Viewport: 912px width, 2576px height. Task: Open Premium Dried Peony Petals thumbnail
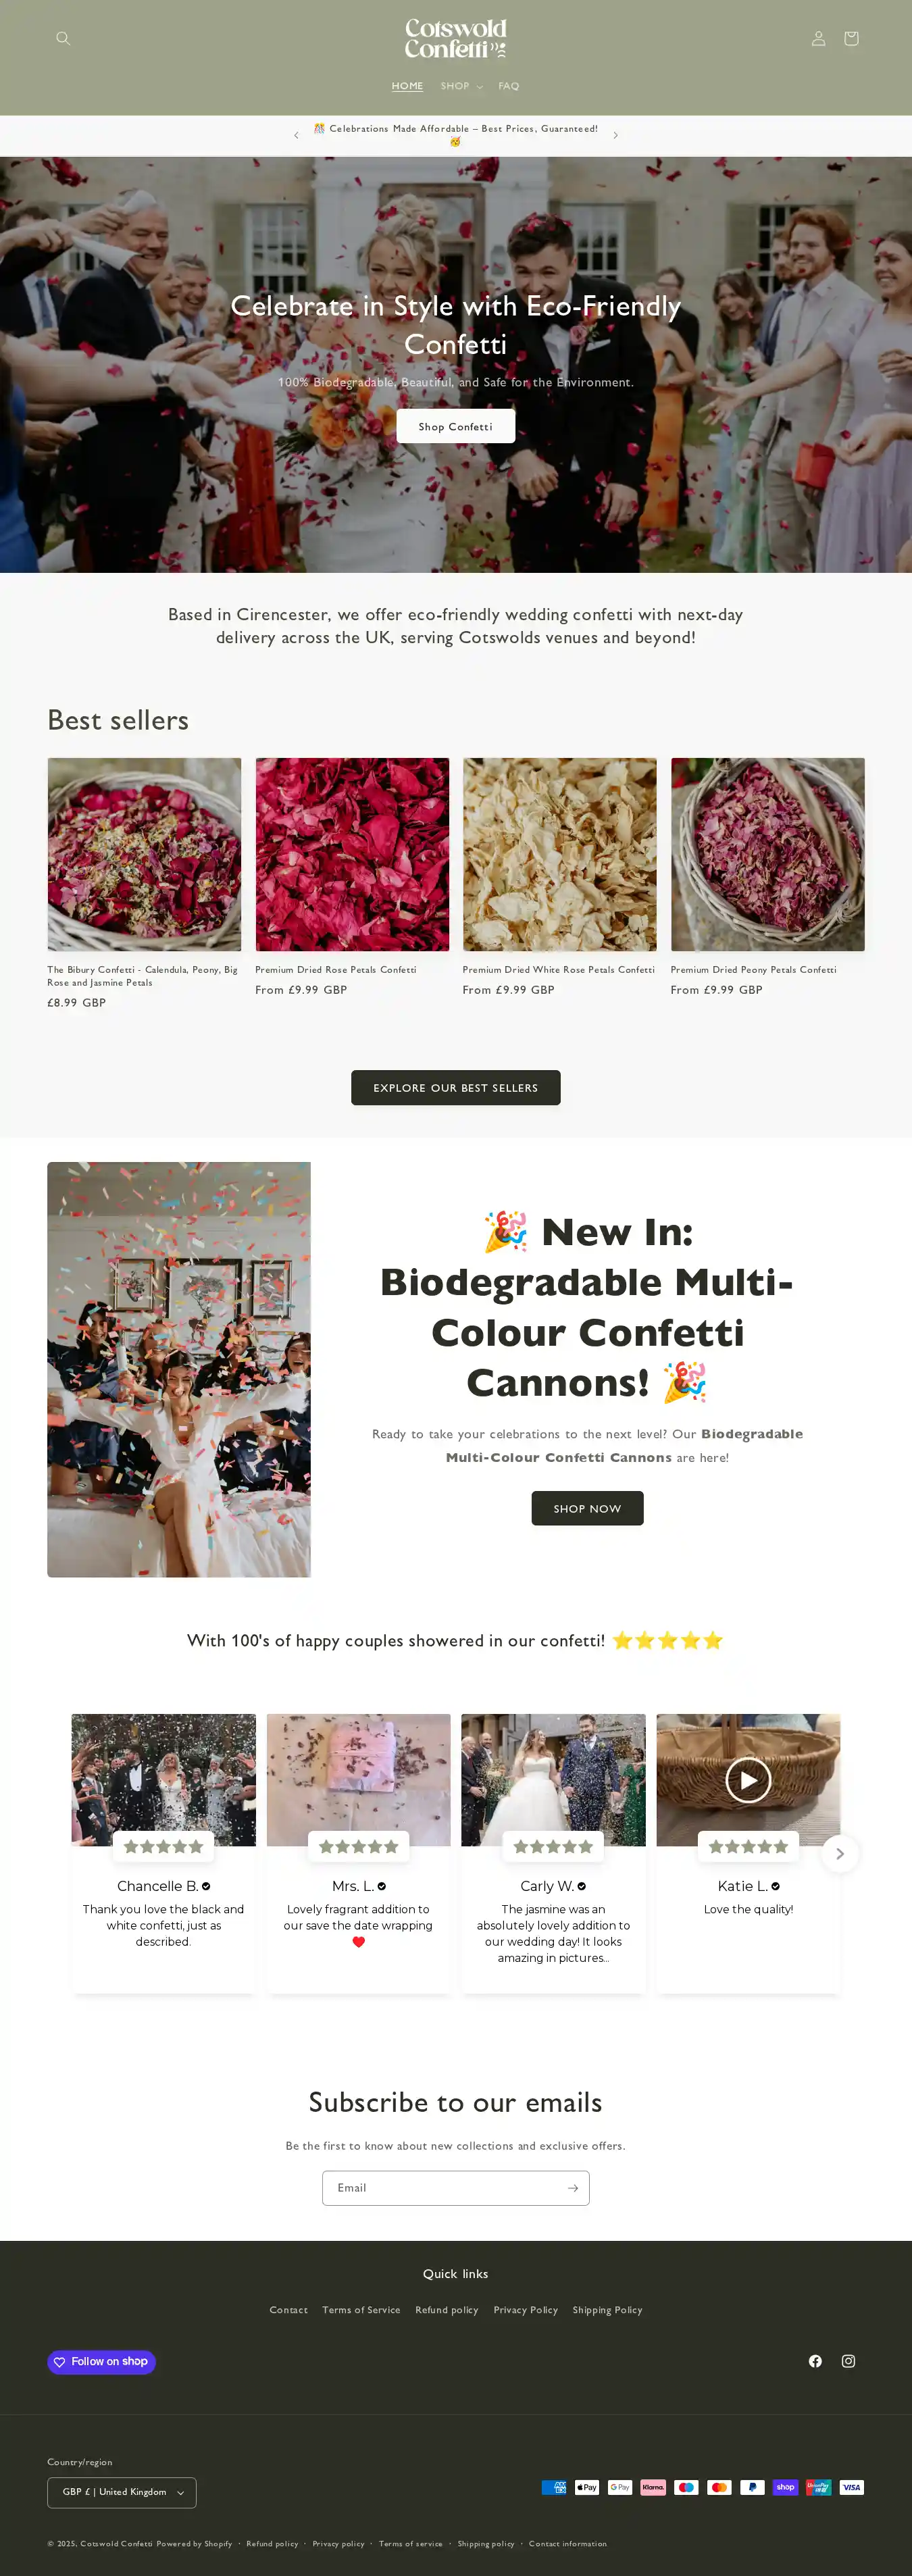(x=767, y=854)
